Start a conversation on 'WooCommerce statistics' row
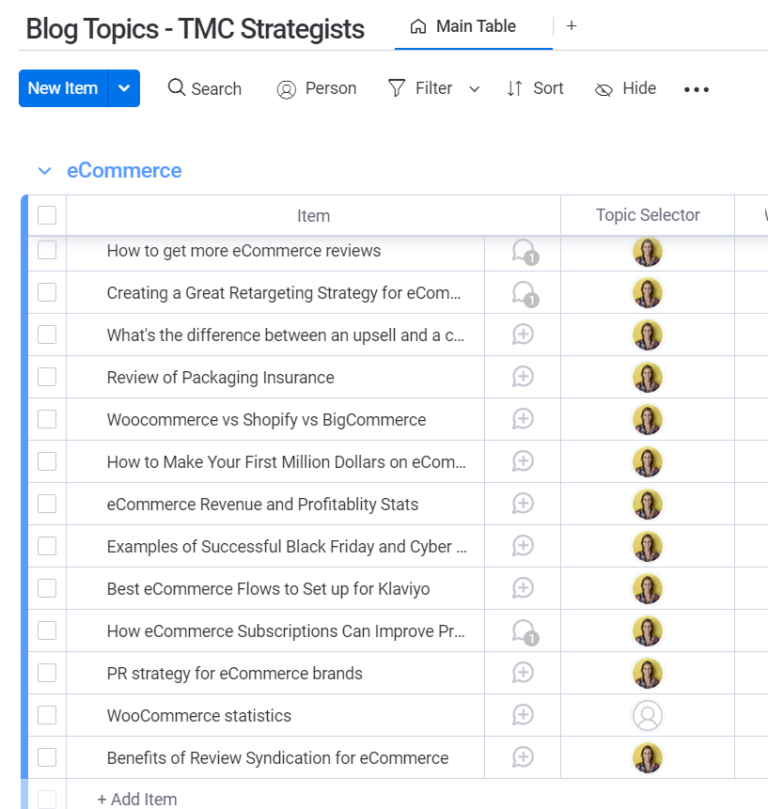768x809 pixels. (x=522, y=715)
